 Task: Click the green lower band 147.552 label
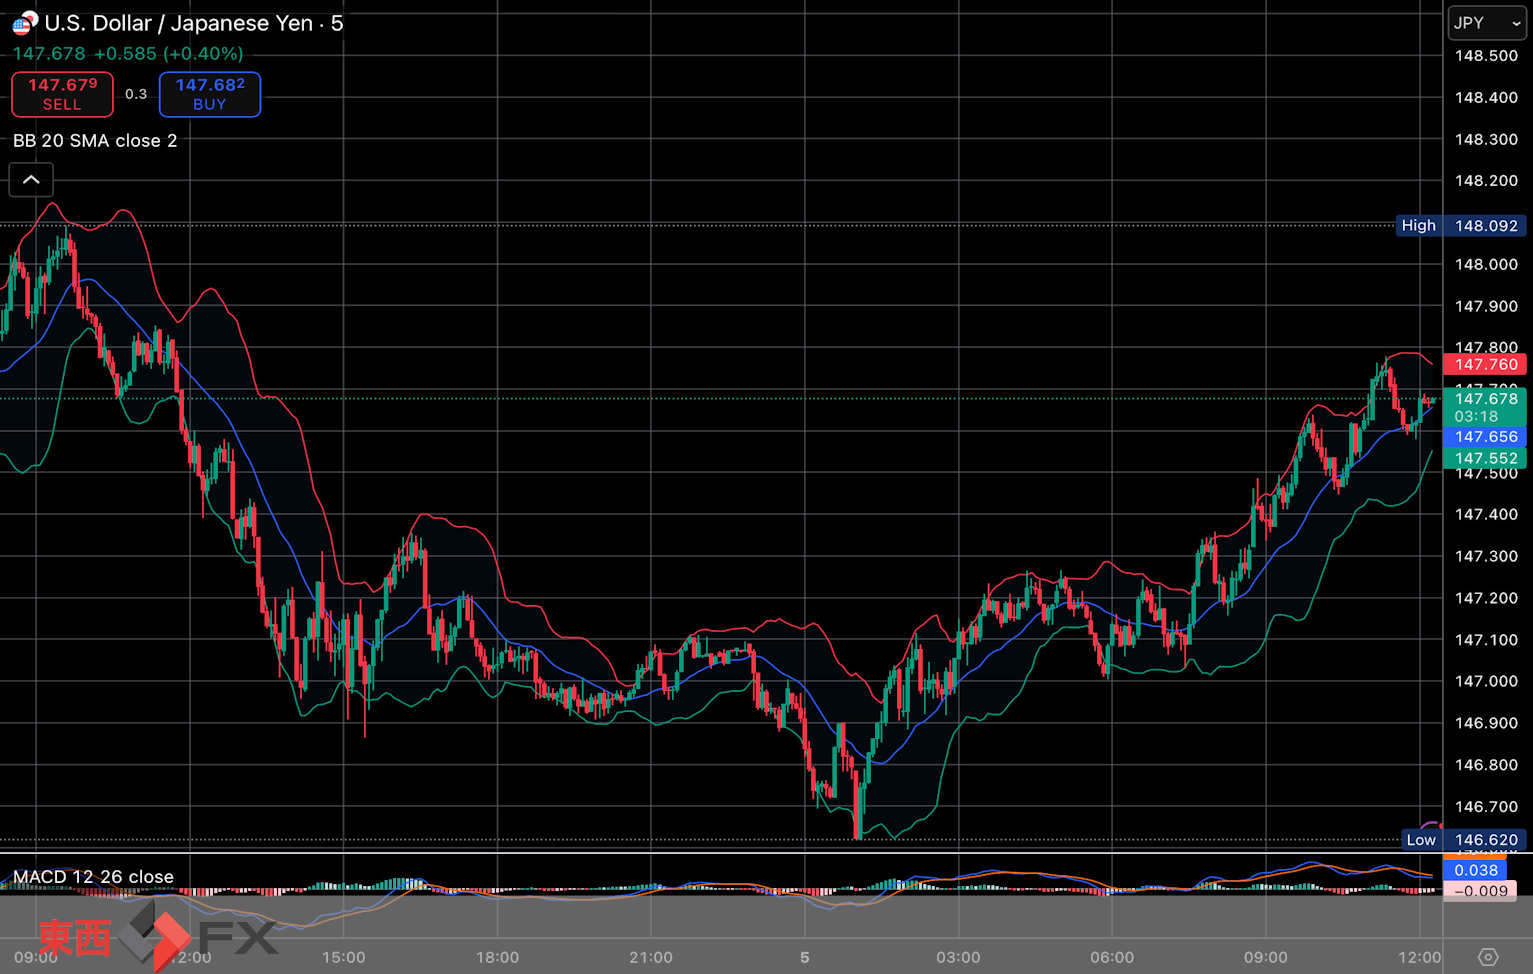1485,458
